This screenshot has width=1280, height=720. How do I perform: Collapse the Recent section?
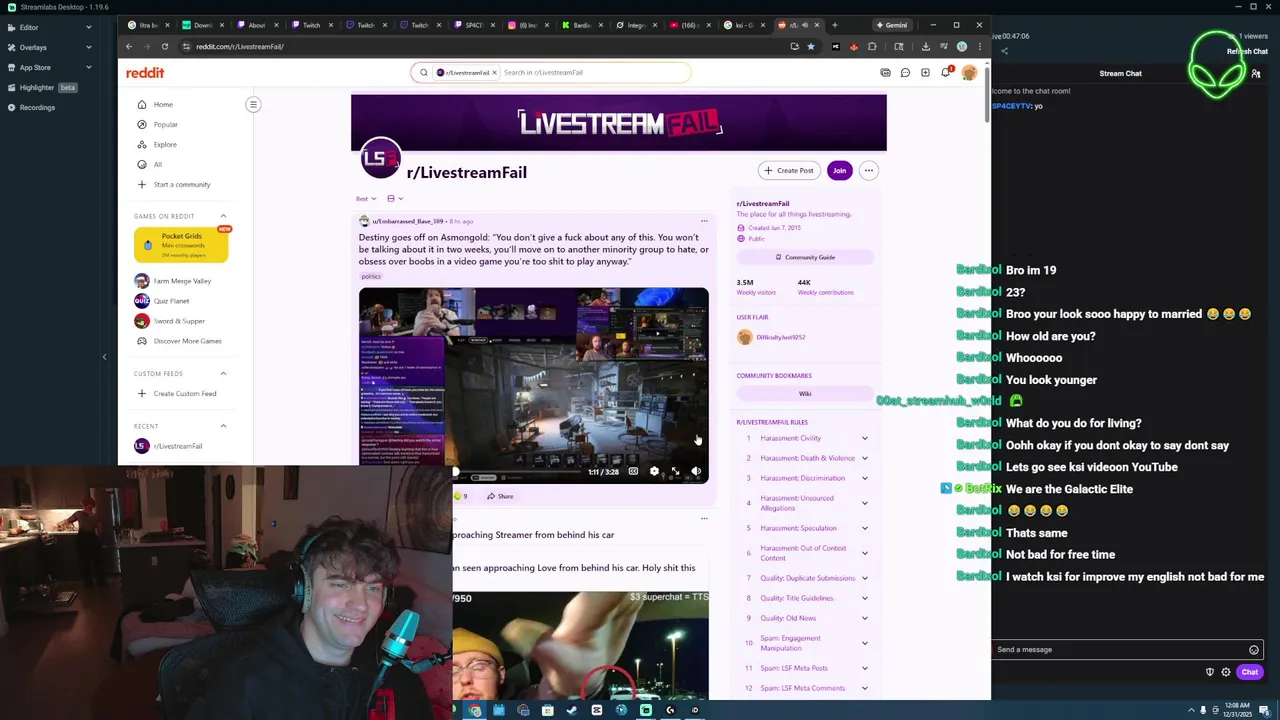tap(223, 426)
